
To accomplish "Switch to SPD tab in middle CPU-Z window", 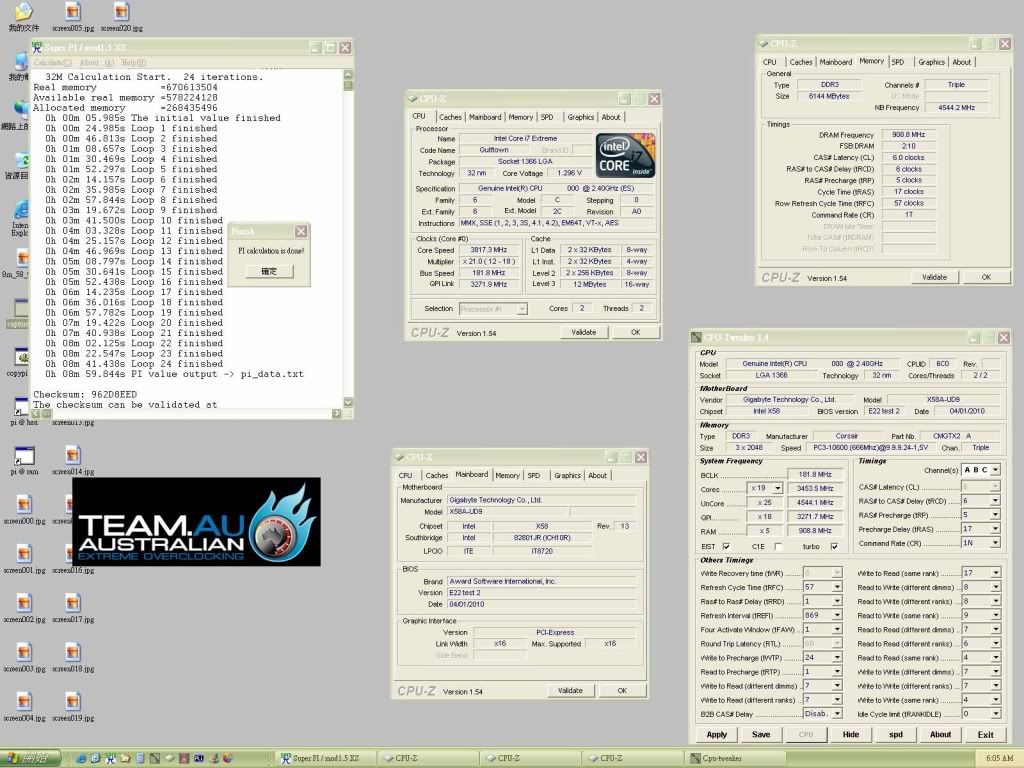I will click(x=547, y=117).
